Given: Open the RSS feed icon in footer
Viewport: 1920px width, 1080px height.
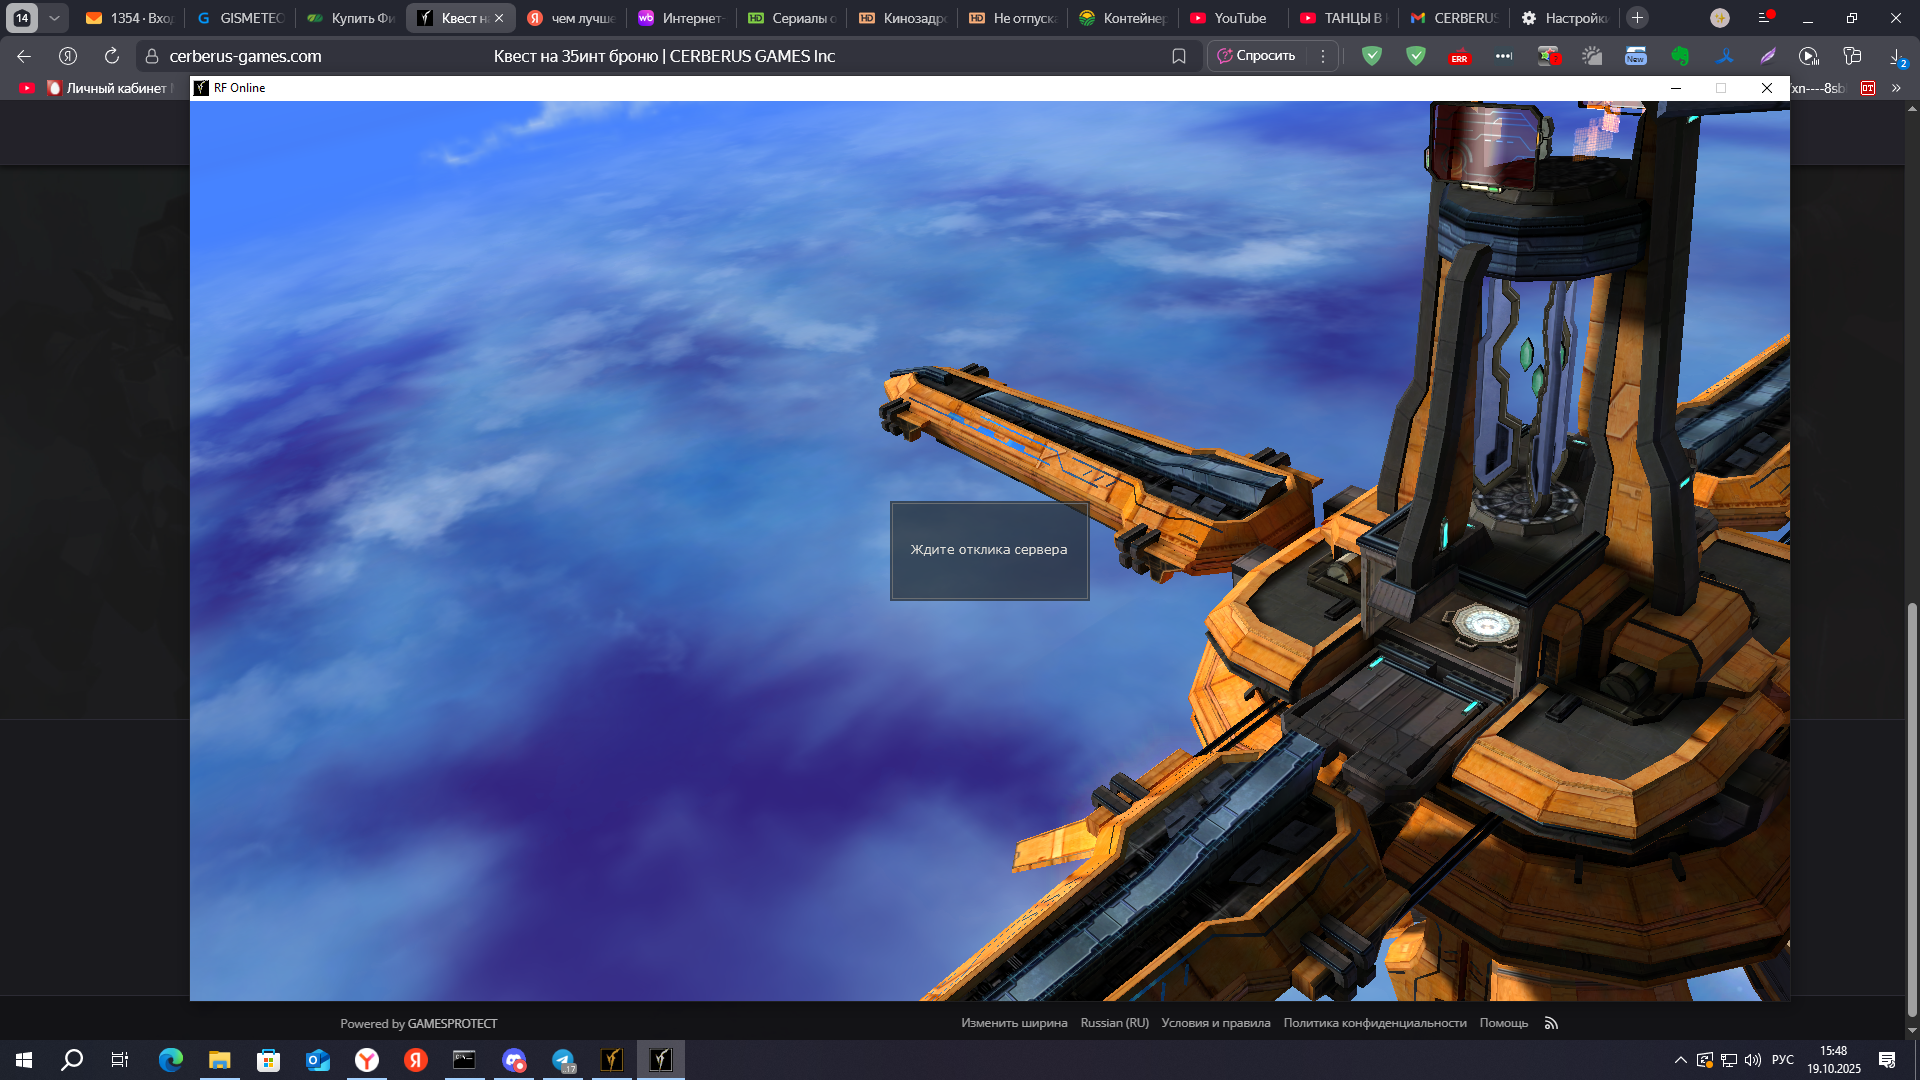Looking at the screenshot, I should click(x=1551, y=1023).
